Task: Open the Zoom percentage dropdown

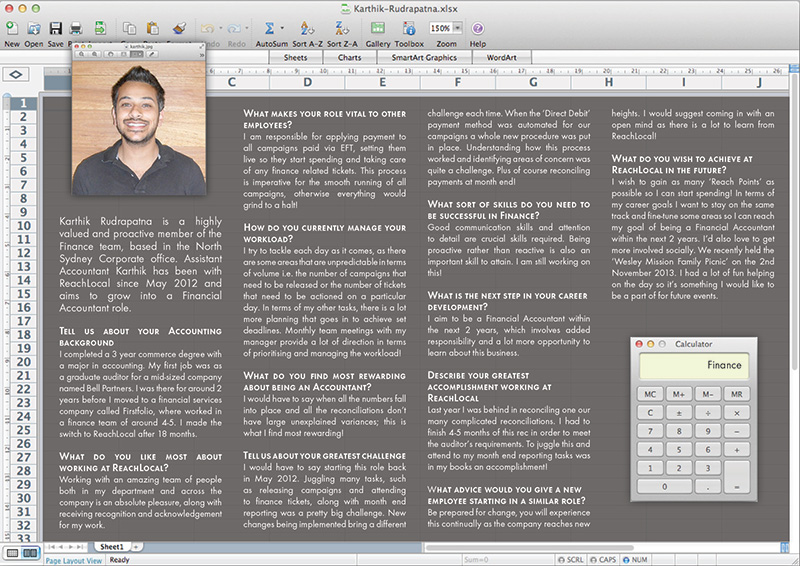Action: pos(456,29)
